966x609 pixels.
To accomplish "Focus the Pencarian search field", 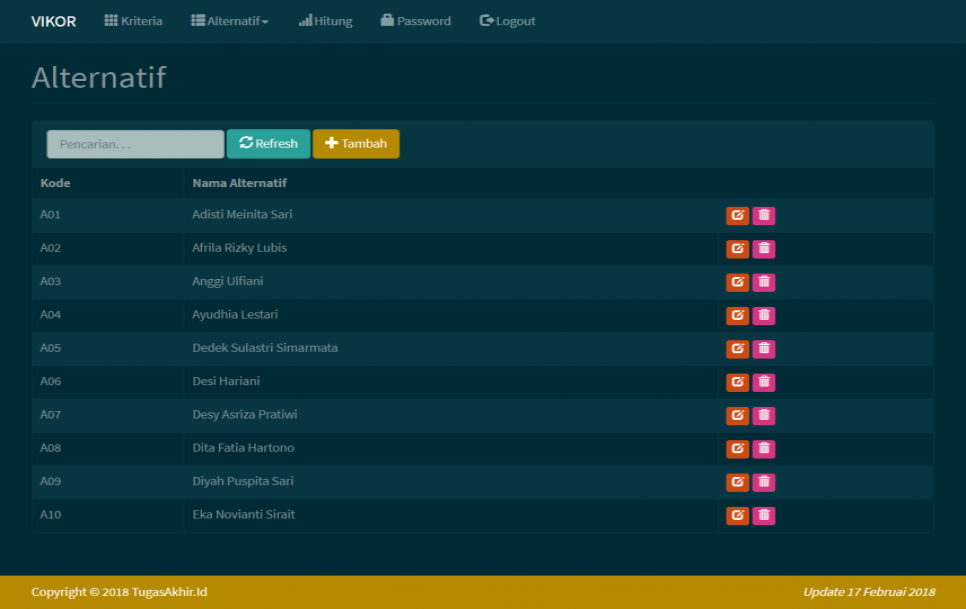I will (x=135, y=144).
